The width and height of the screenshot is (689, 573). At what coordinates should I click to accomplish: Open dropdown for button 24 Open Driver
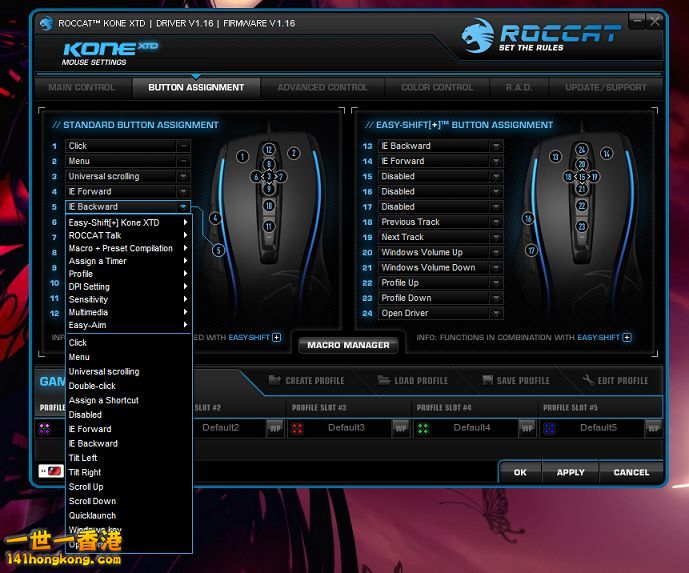click(496, 313)
